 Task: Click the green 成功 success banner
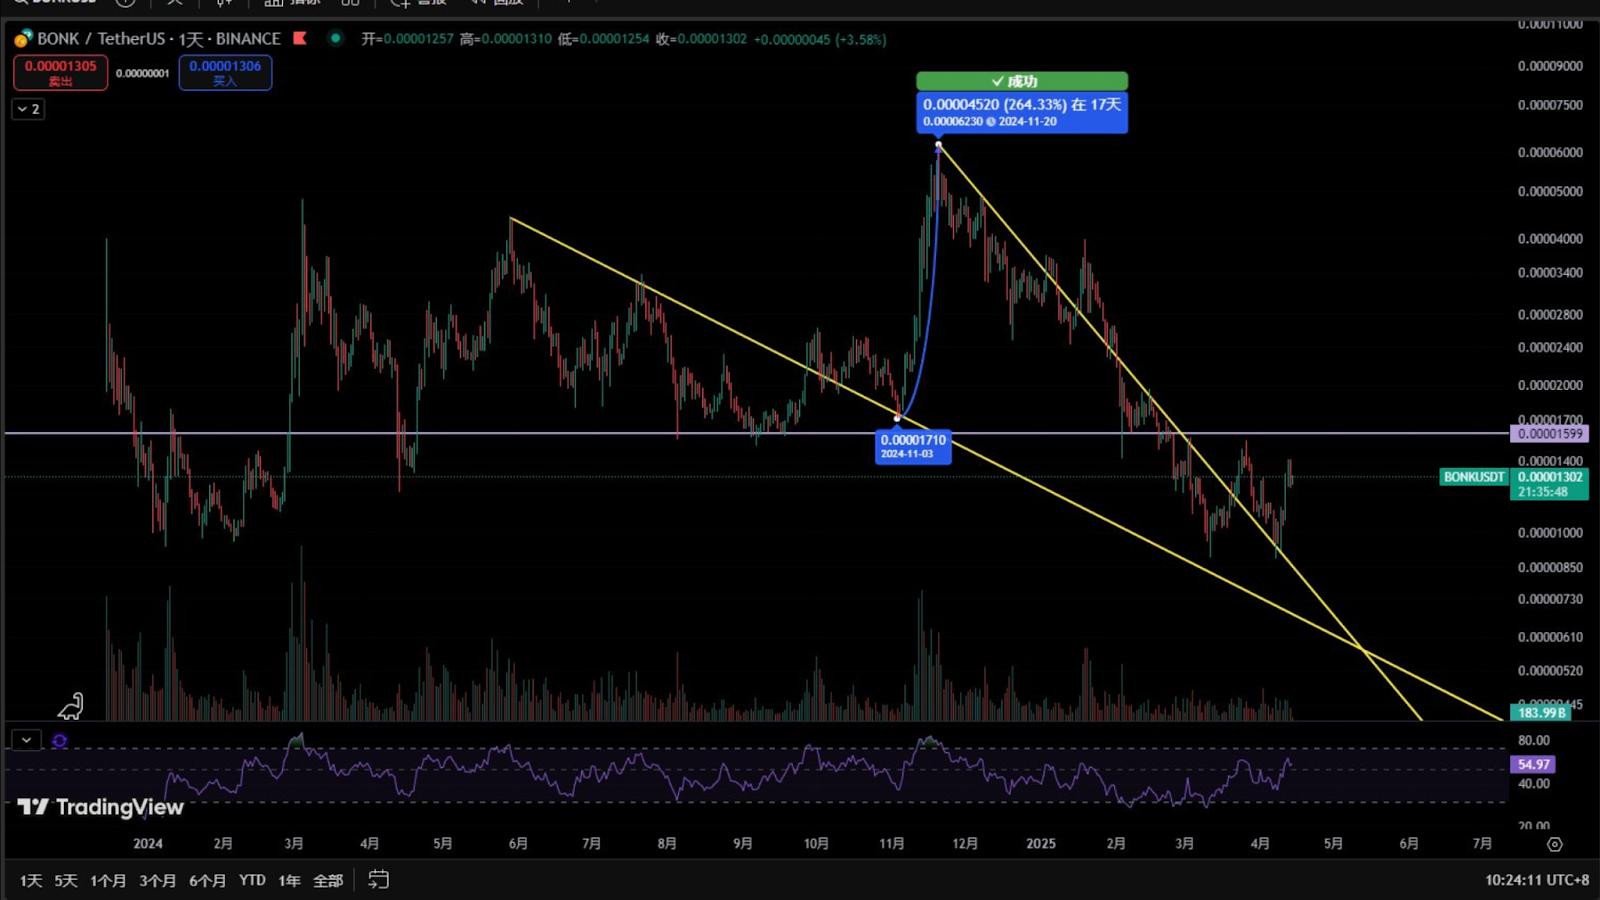(1022, 81)
